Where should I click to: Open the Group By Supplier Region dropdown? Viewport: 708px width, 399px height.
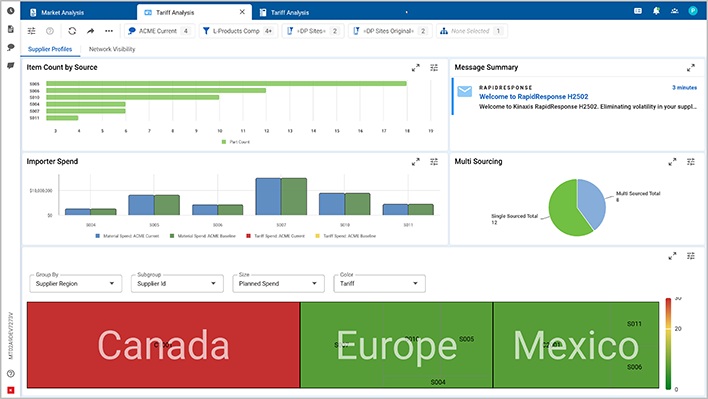point(76,283)
